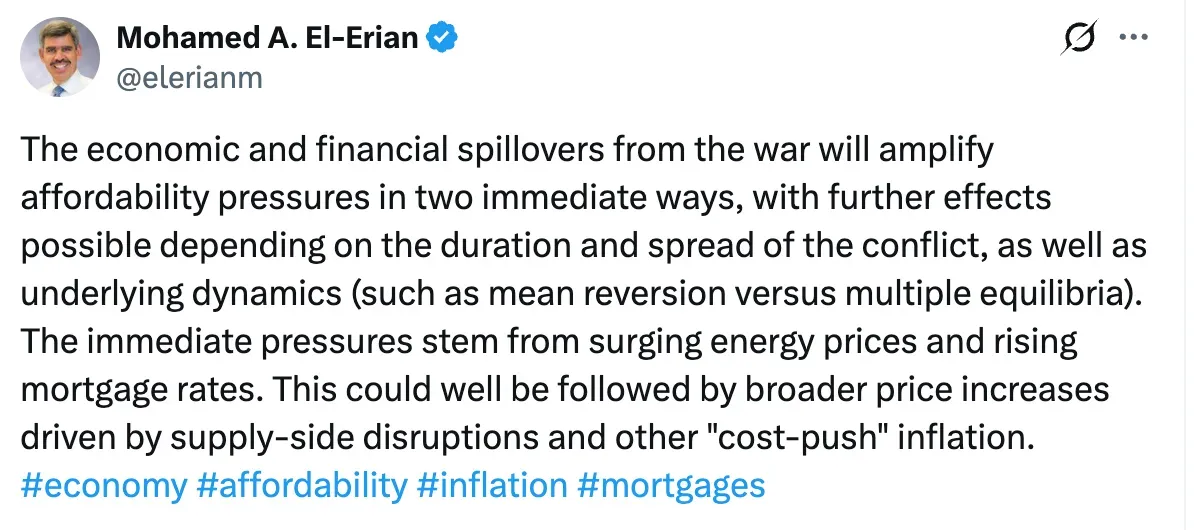Select the #mortgages hashtag
The width and height of the screenshot is (1194, 530).
pyautogui.click(x=671, y=486)
